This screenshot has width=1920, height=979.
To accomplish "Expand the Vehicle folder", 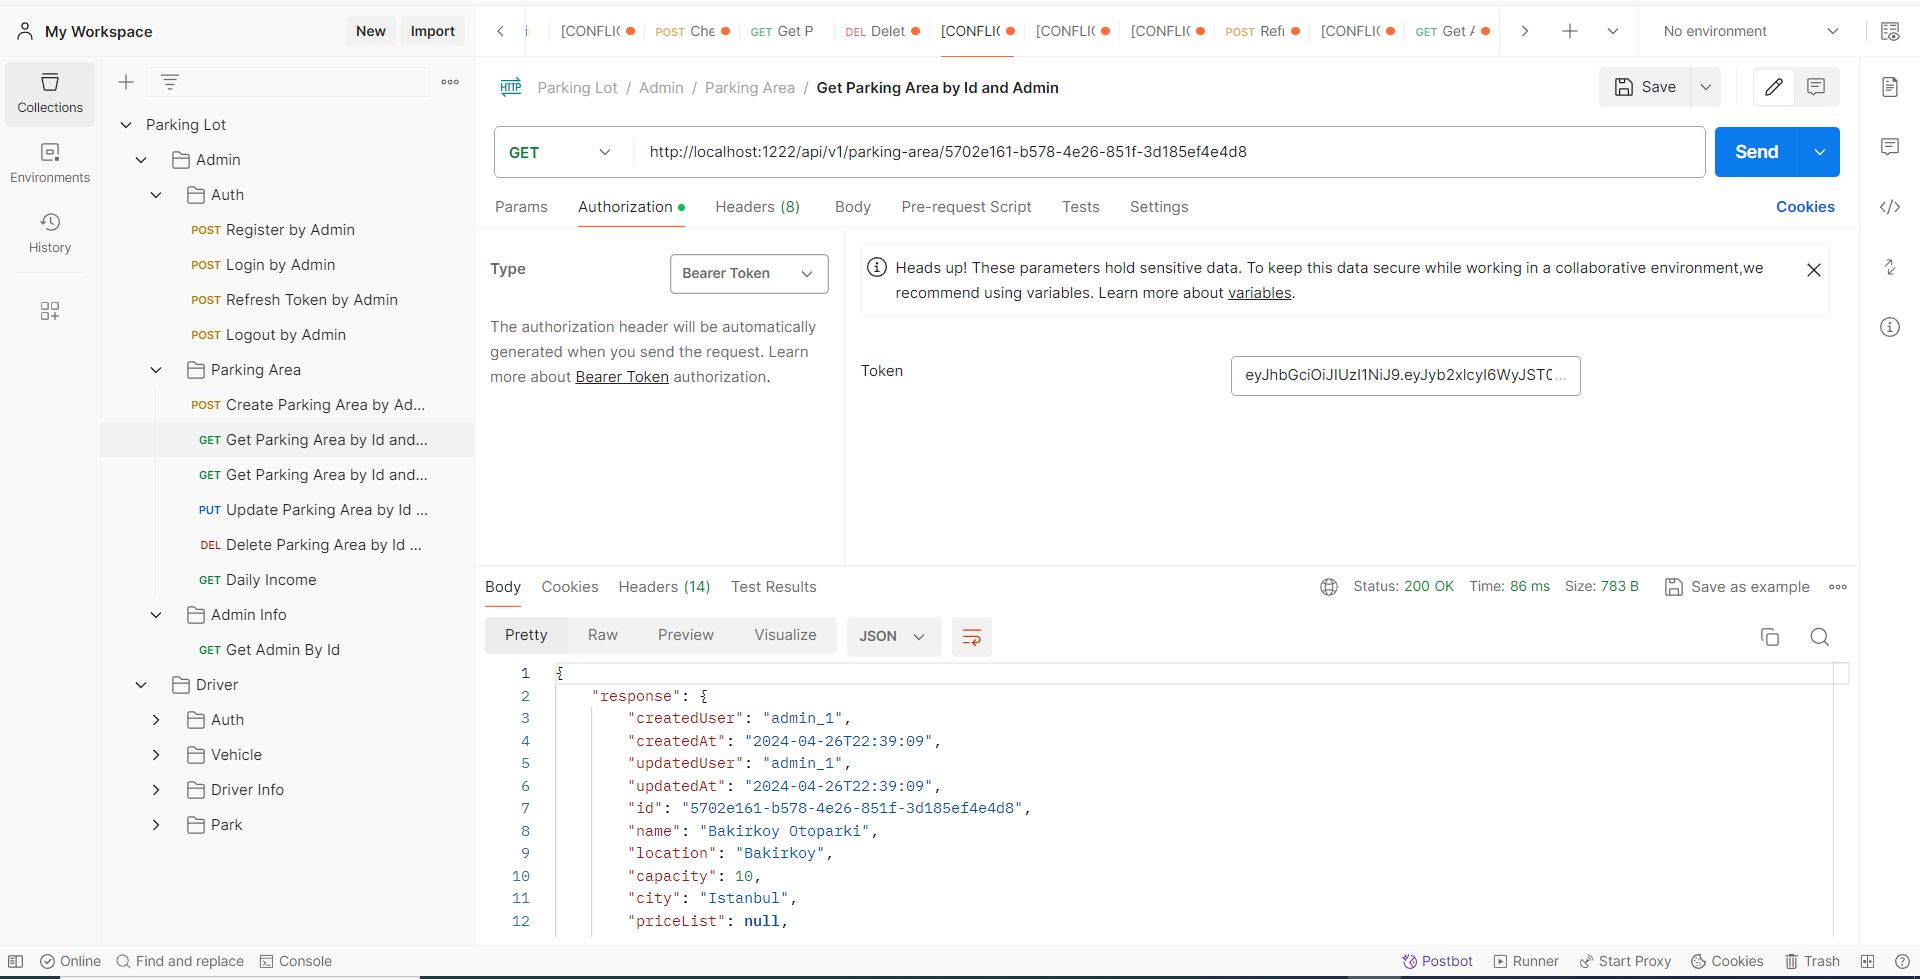I will 156,755.
